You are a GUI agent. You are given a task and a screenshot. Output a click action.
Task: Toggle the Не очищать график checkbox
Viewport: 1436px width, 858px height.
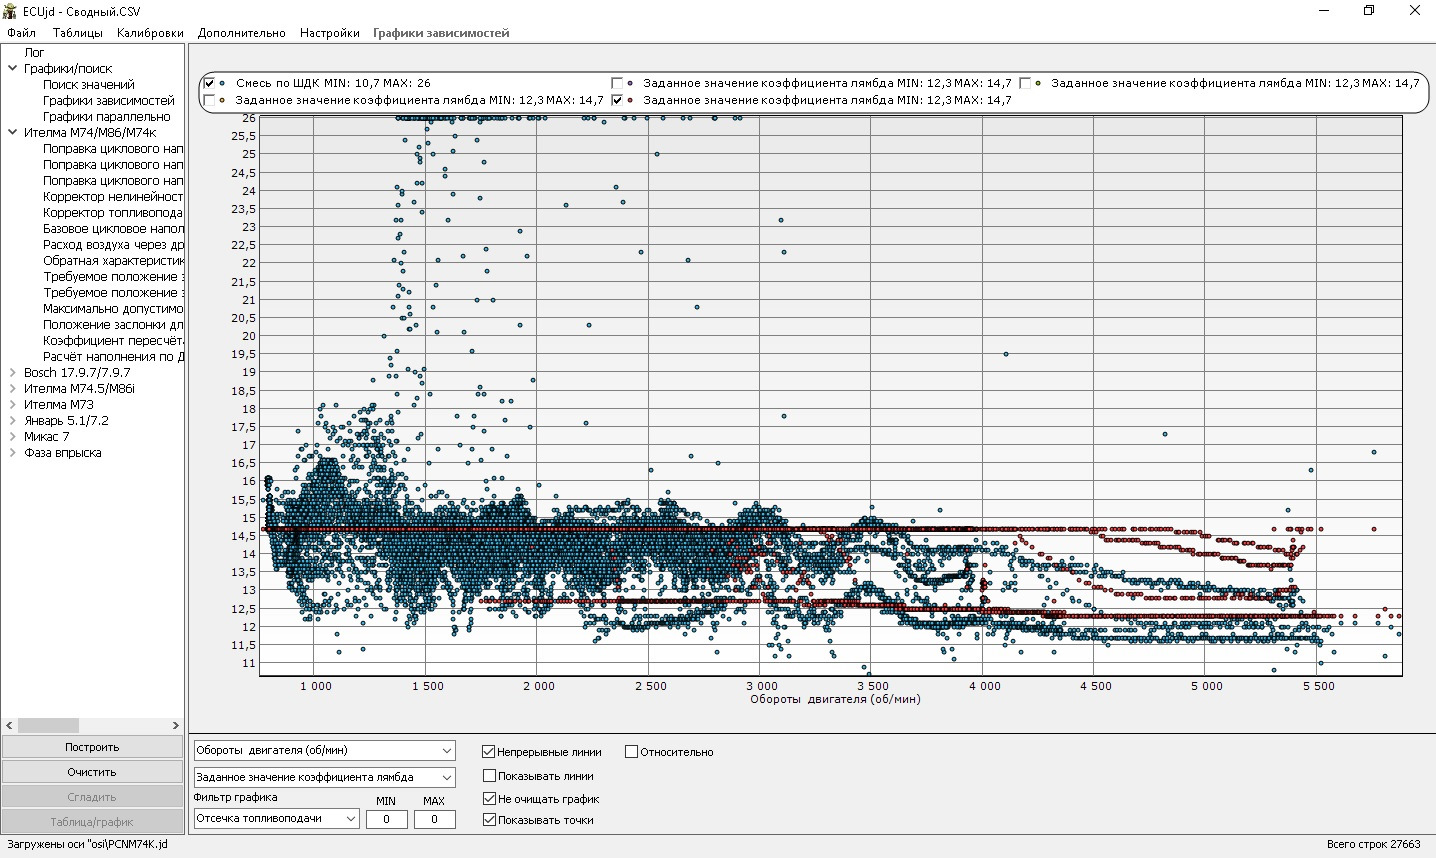pyautogui.click(x=489, y=798)
